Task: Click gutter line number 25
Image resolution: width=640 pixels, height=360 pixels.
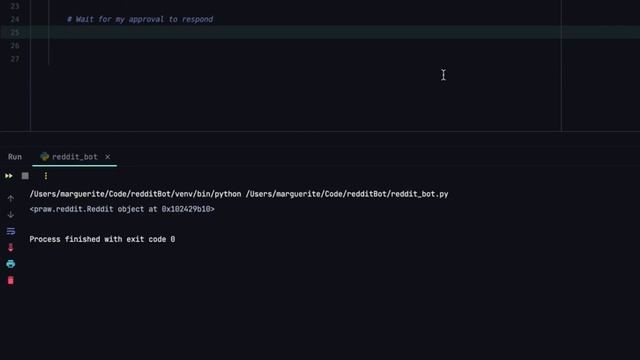Action: tap(15, 33)
